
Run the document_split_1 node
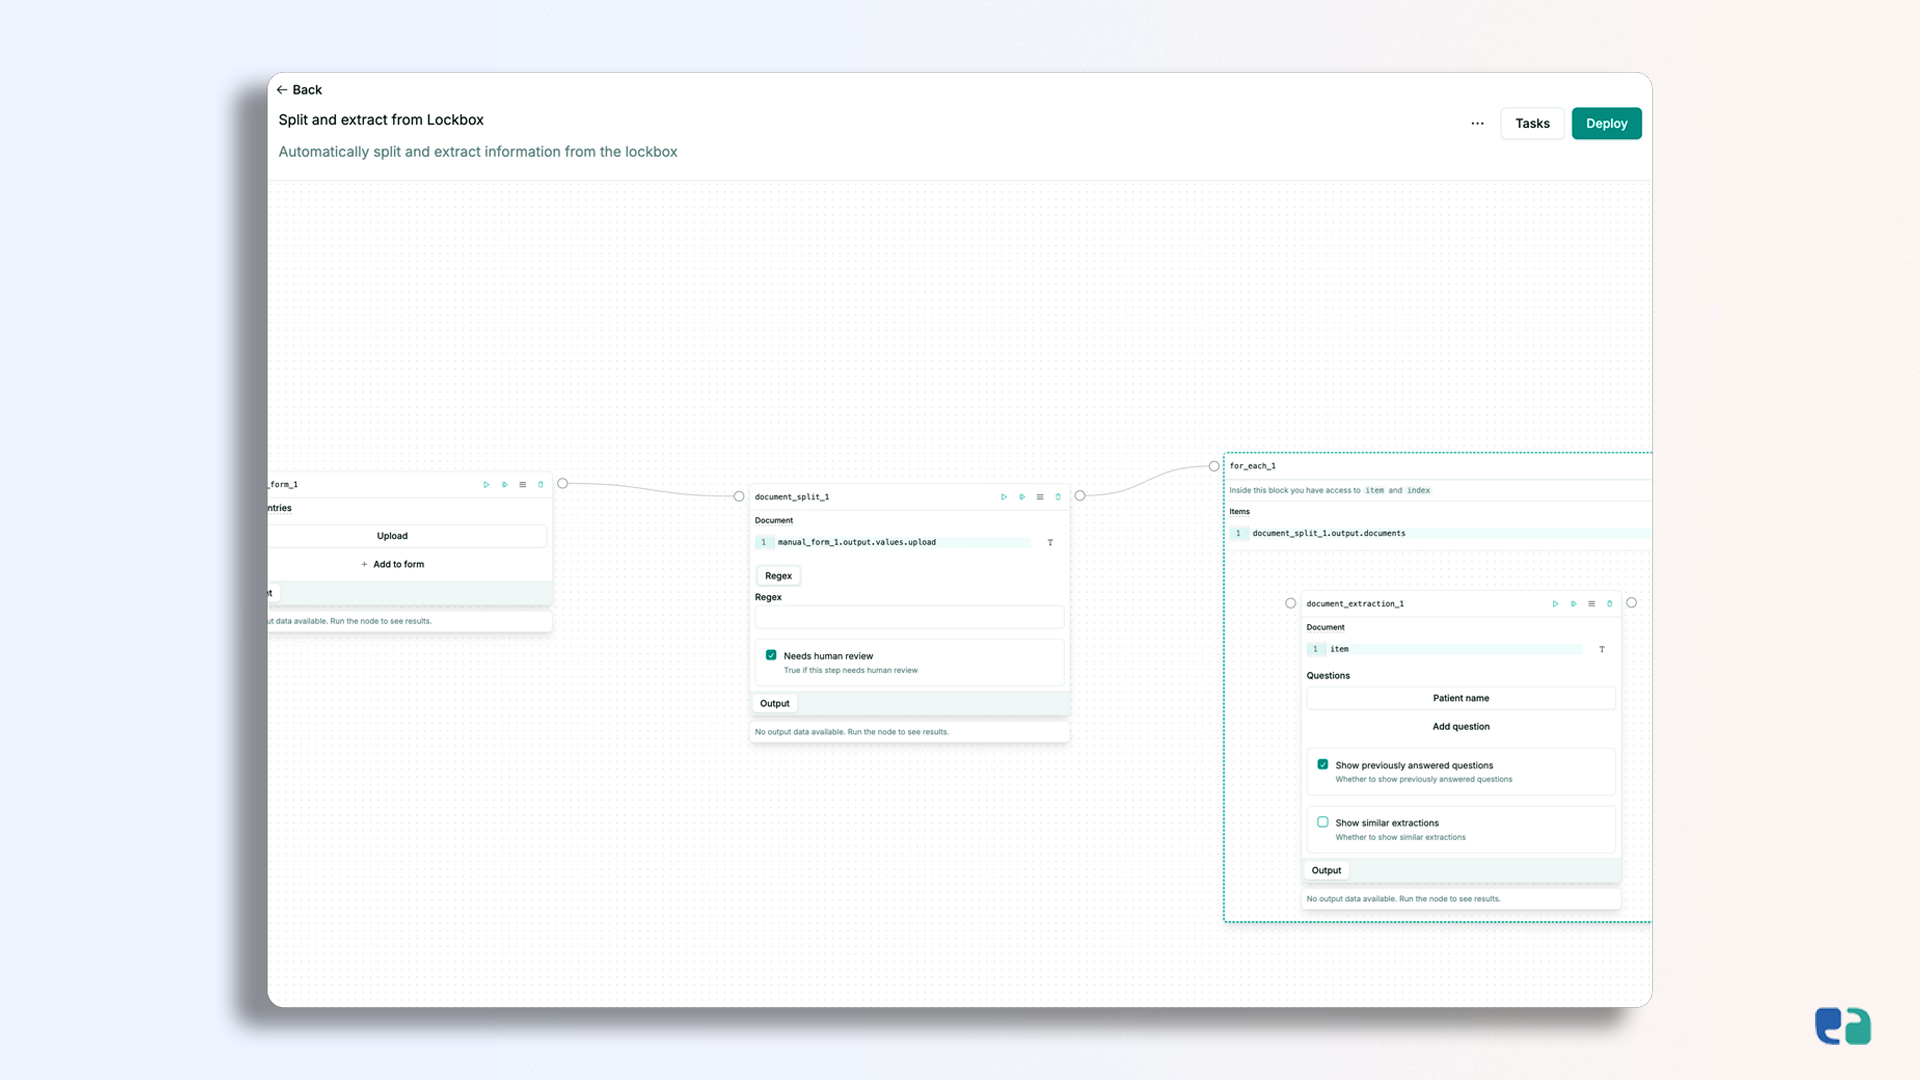pos(1004,497)
